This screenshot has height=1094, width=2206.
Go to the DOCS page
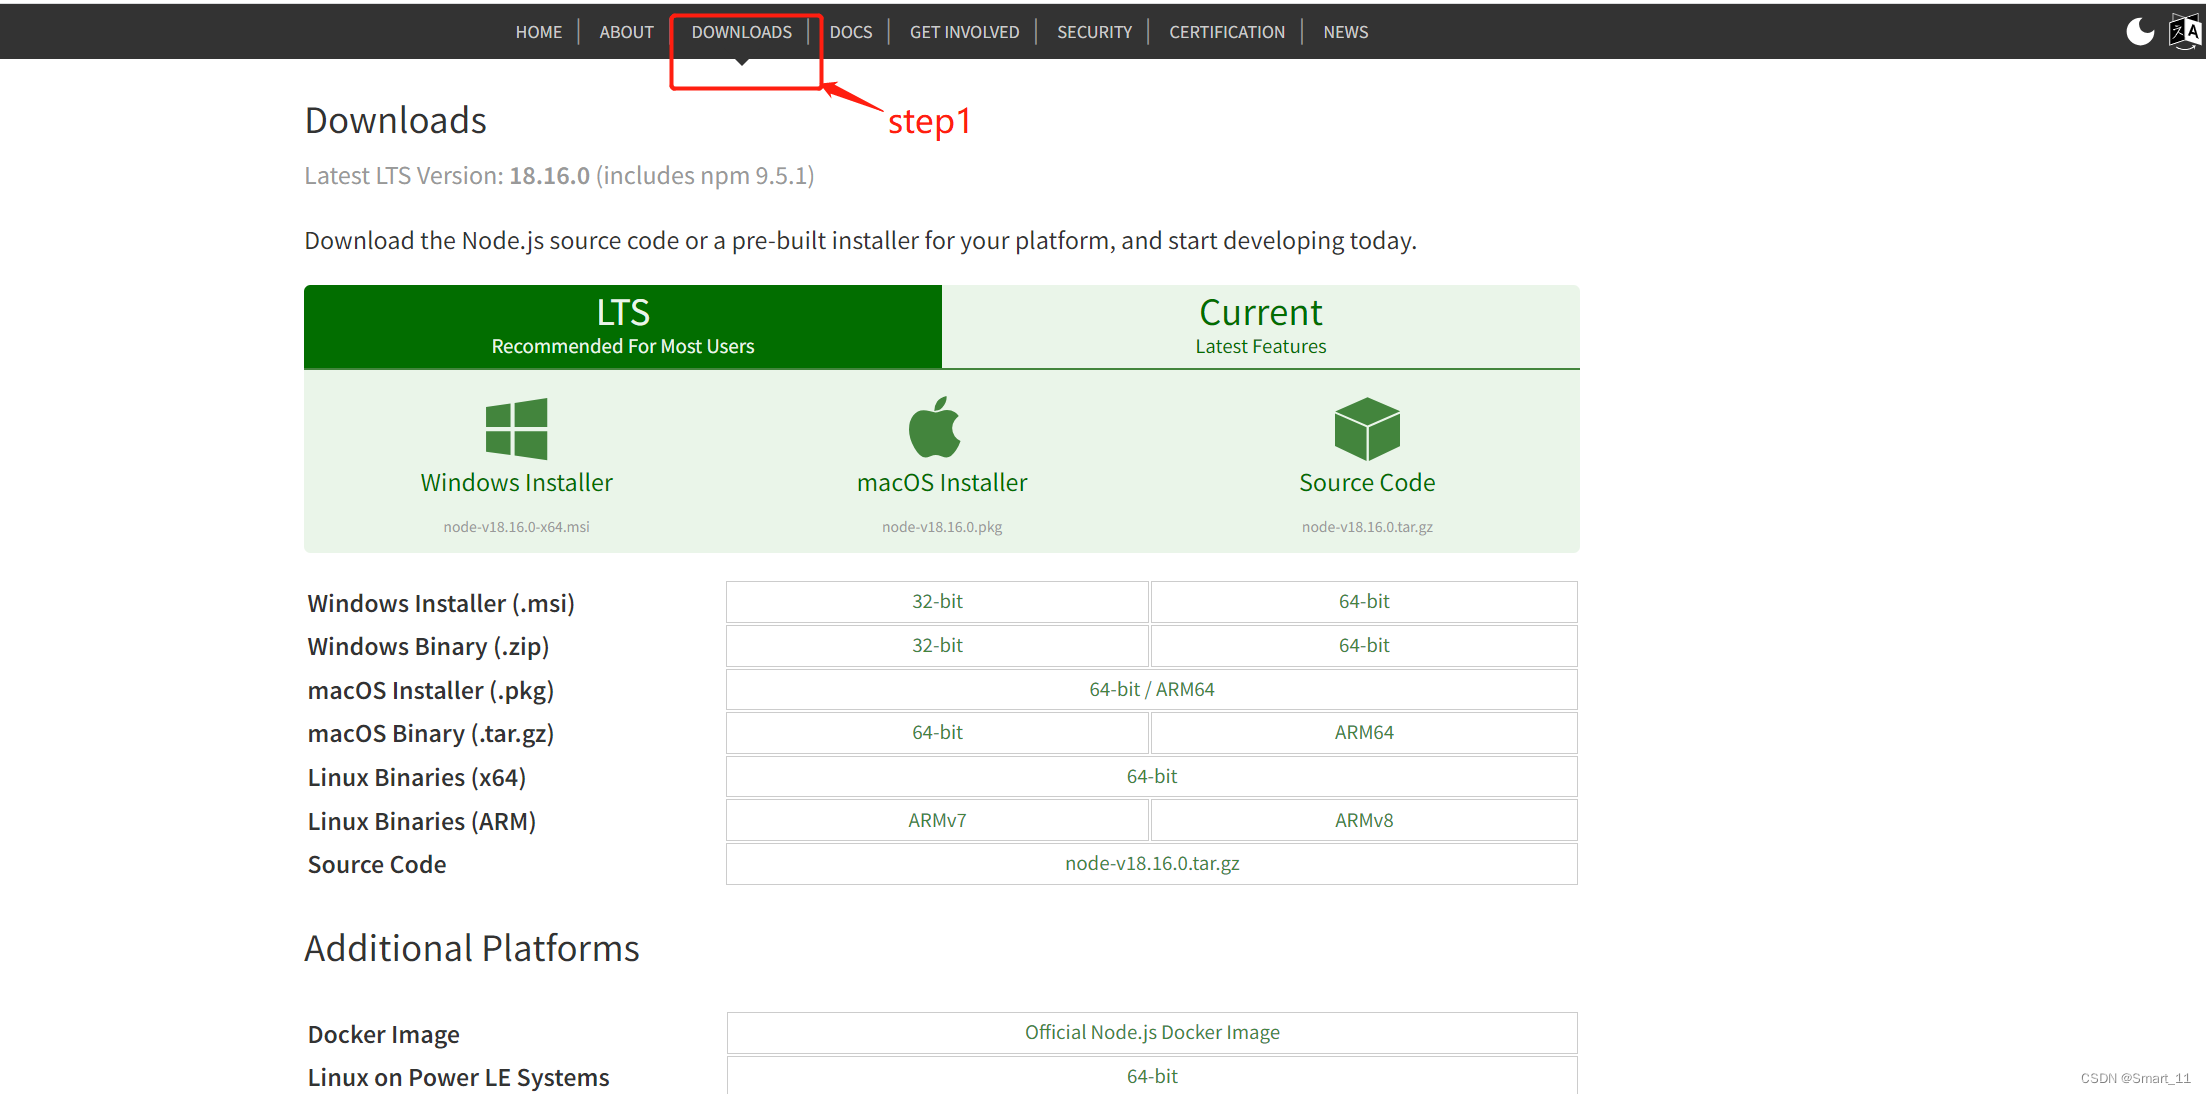[x=851, y=32]
